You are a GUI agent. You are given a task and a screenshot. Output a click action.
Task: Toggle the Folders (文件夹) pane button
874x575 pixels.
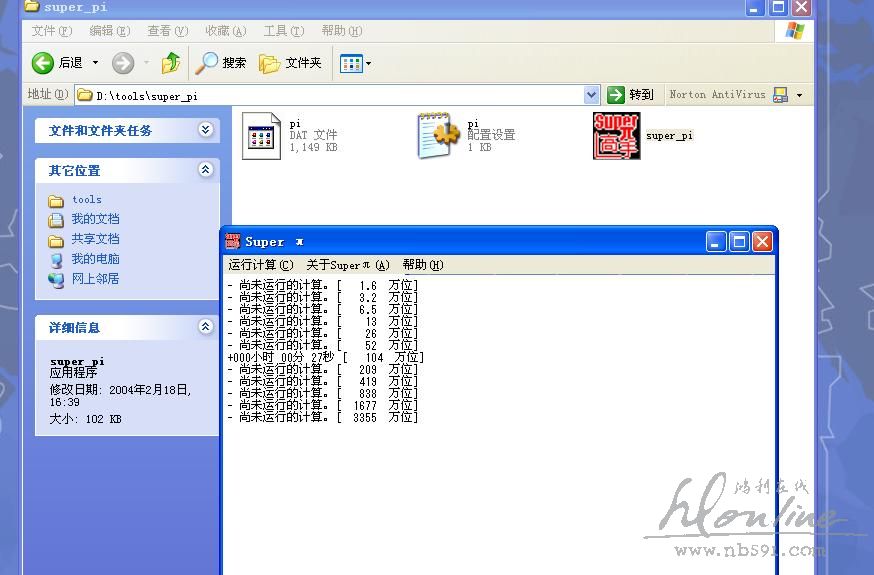[290, 63]
